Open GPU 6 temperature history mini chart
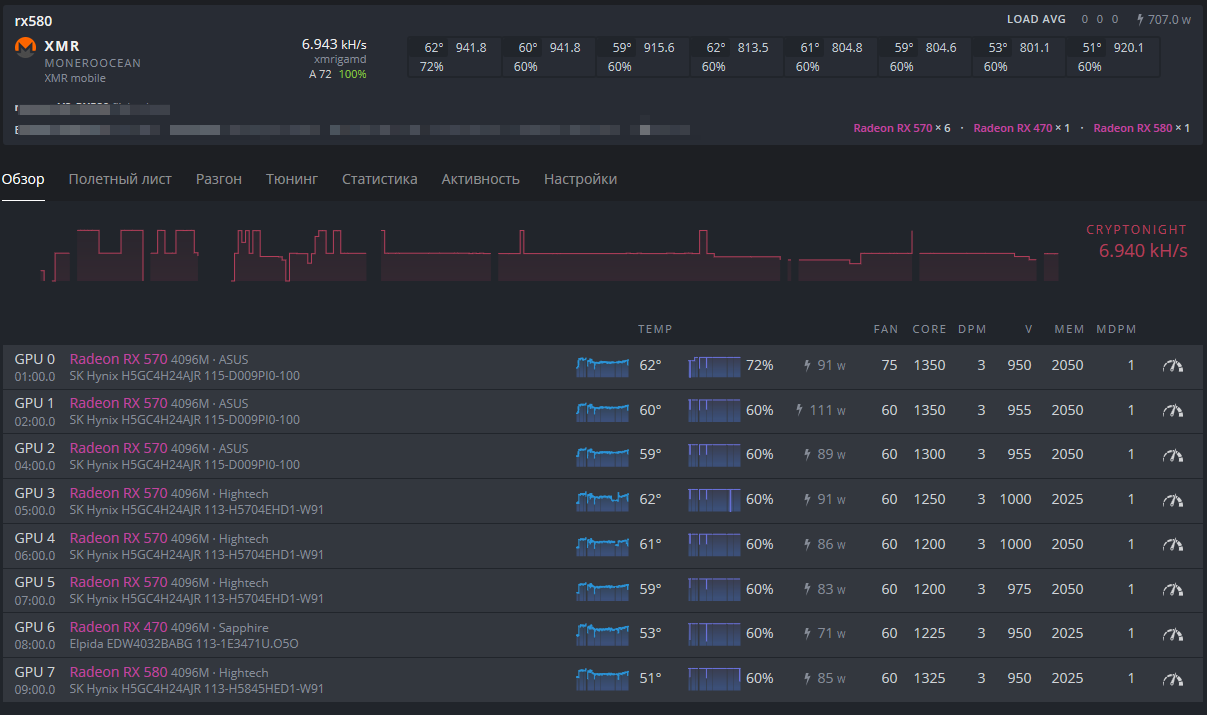 603,634
